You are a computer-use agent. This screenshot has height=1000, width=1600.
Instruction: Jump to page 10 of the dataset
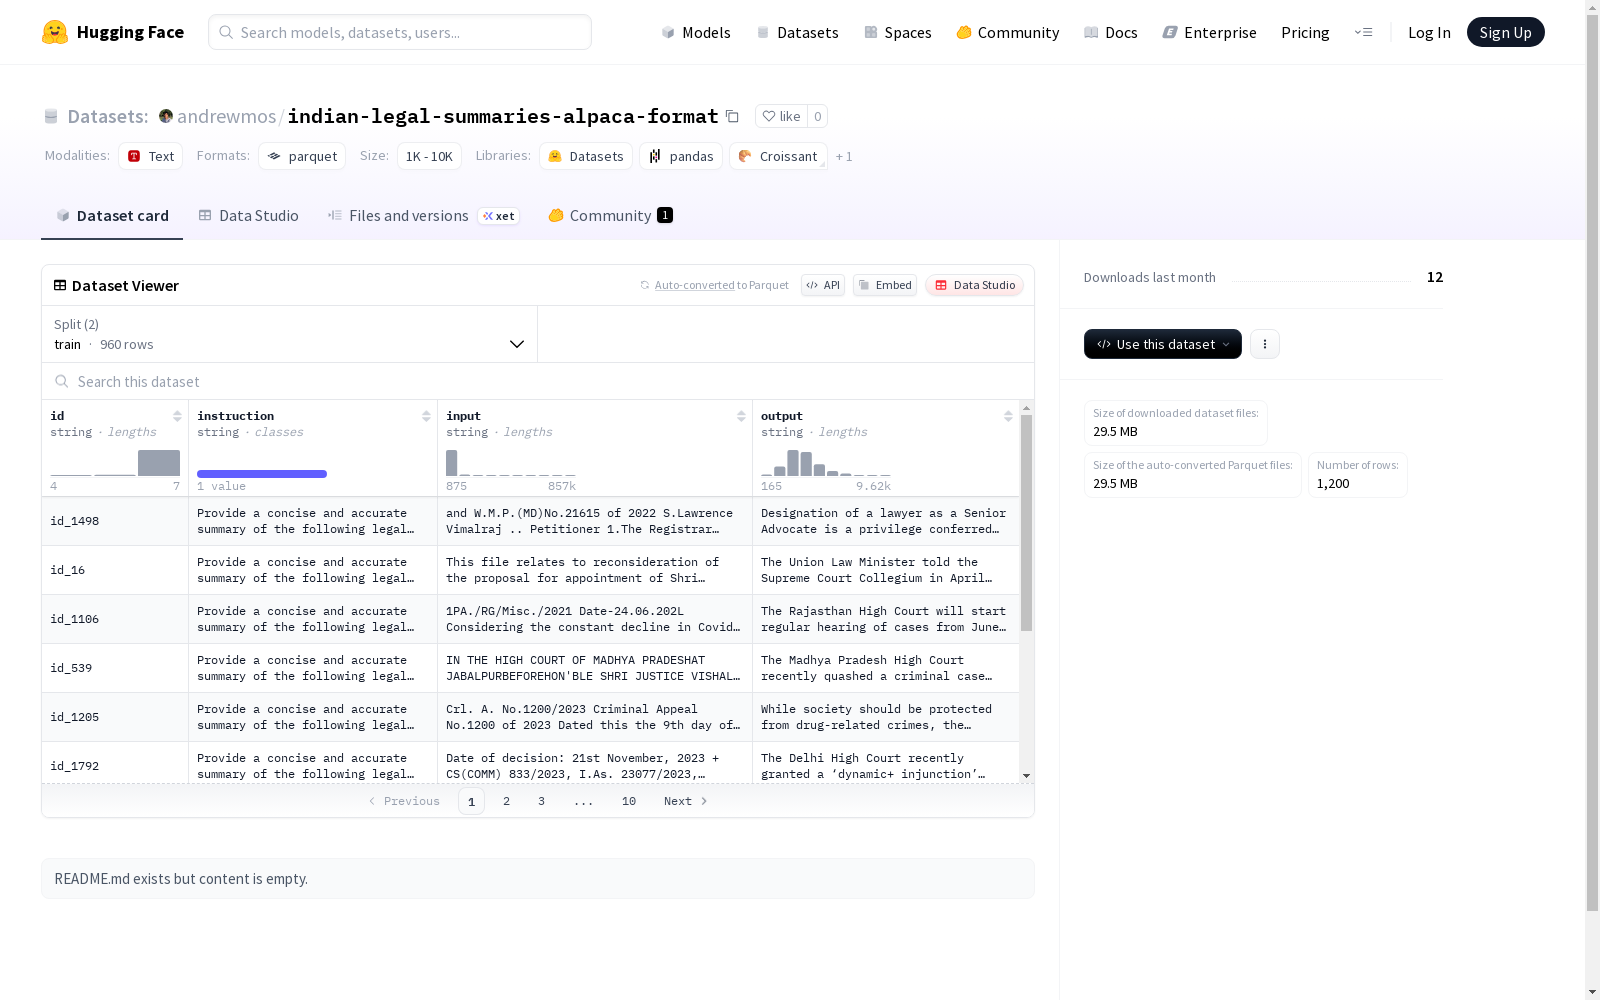[629, 801]
